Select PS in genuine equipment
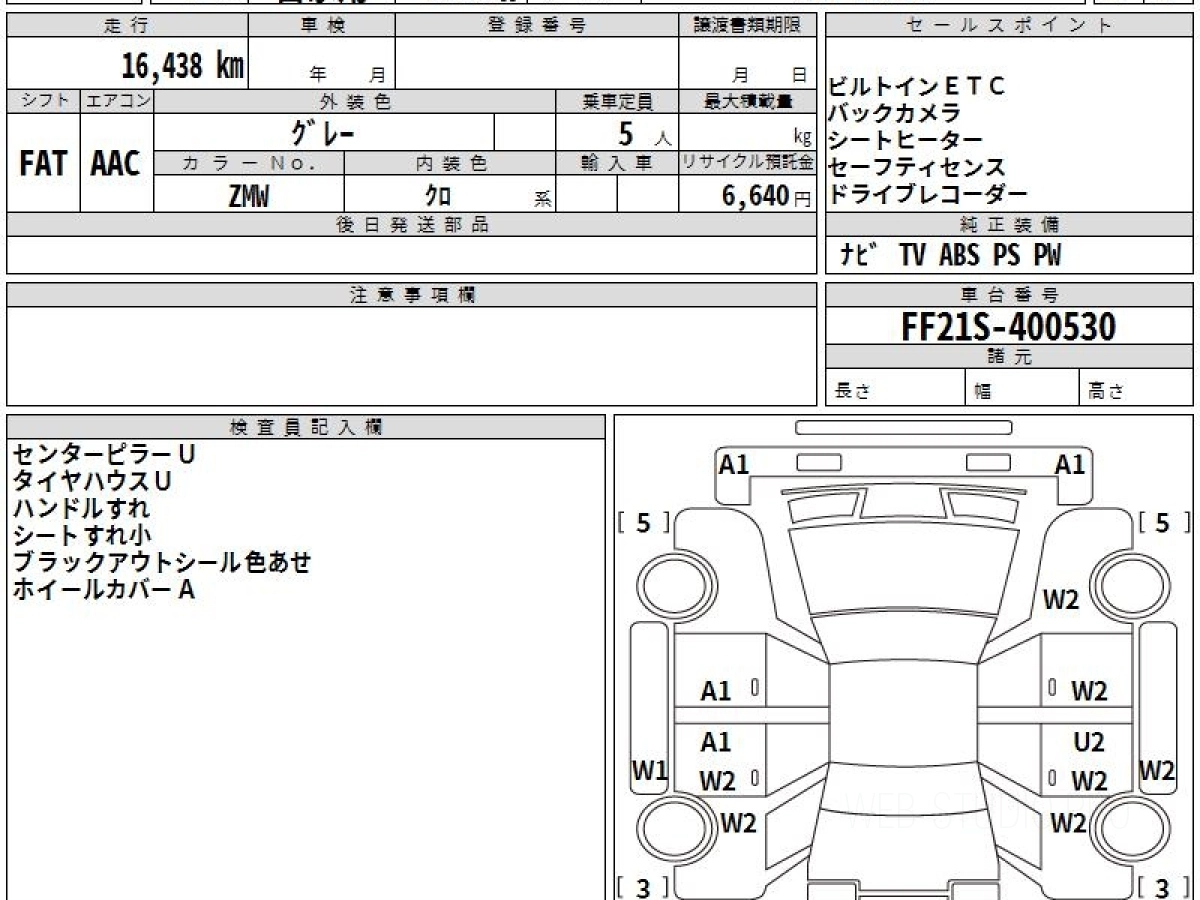Image resolution: width=1200 pixels, height=900 pixels. point(1006,255)
